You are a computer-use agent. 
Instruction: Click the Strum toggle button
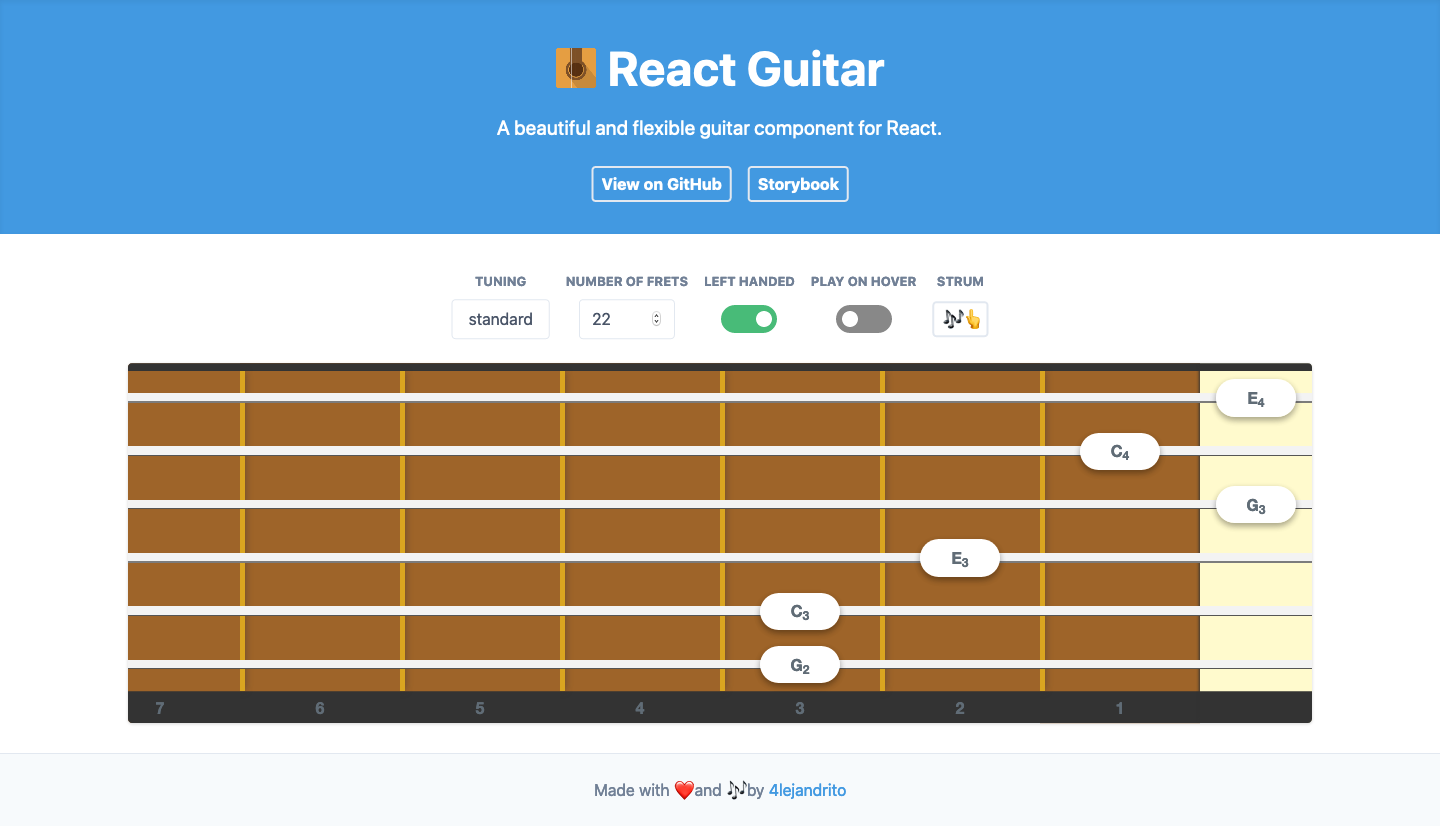959,318
